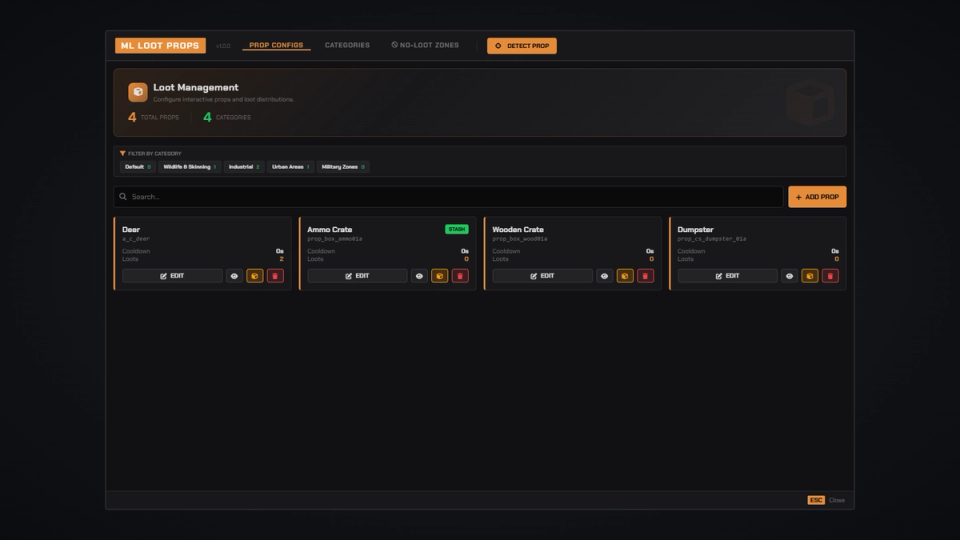Click the Loots value on Deer card

(282, 259)
